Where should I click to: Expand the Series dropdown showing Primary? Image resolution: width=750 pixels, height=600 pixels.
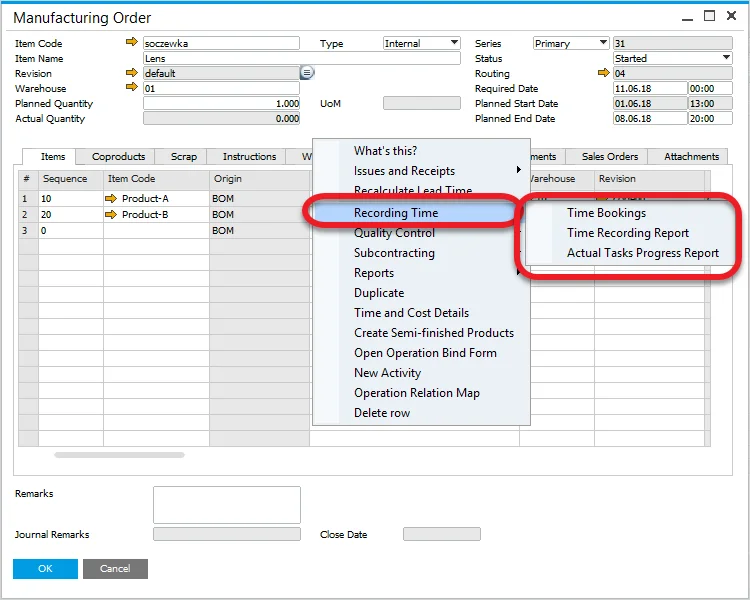[603, 43]
